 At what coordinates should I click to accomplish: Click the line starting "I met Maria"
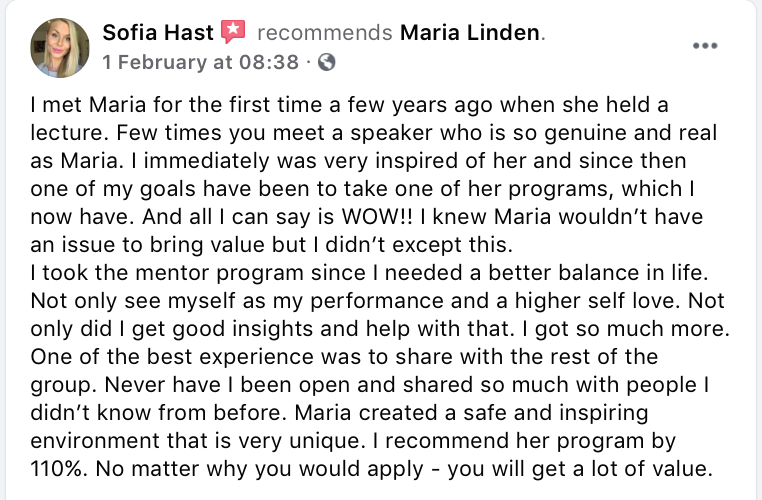point(350,105)
